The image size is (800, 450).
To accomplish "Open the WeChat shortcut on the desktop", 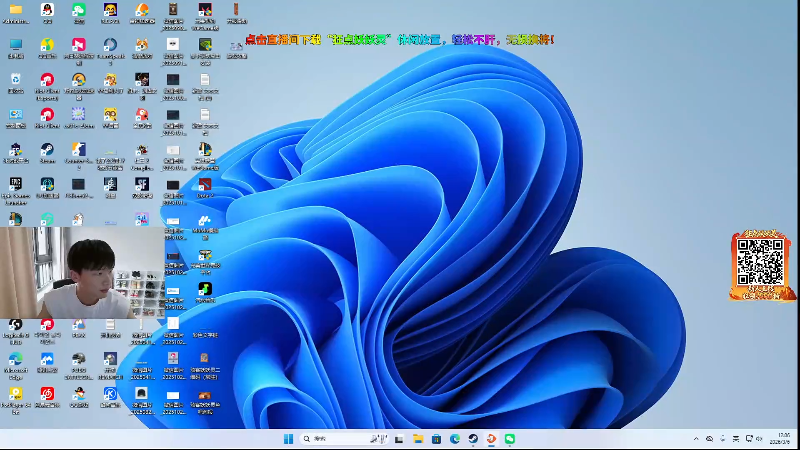I will point(79,11).
